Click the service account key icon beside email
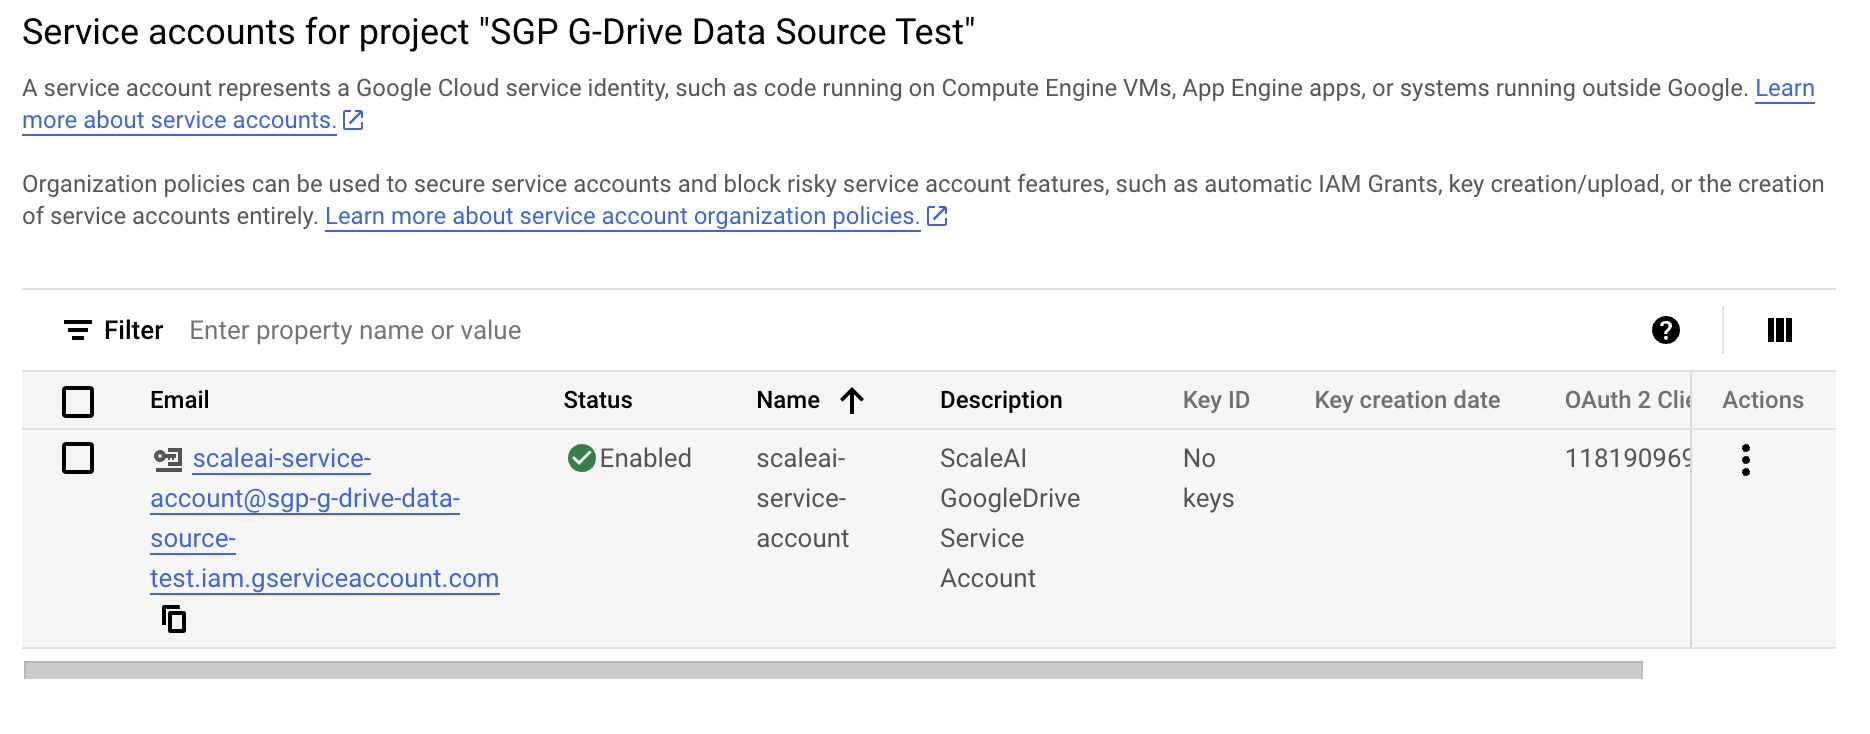This screenshot has width=1870, height=734. [167, 459]
